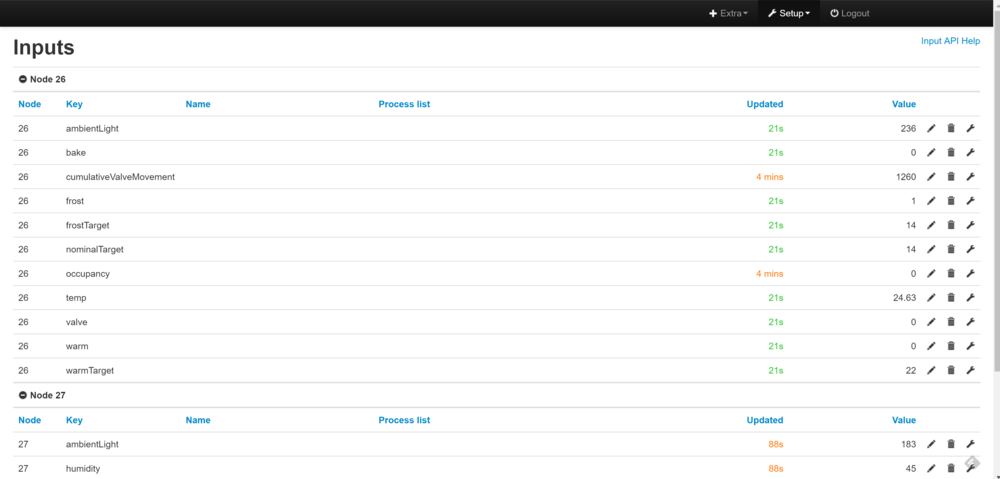The height and width of the screenshot is (479, 1000).
Task: Collapse the Node 27 group
Action: pyautogui.click(x=23, y=395)
